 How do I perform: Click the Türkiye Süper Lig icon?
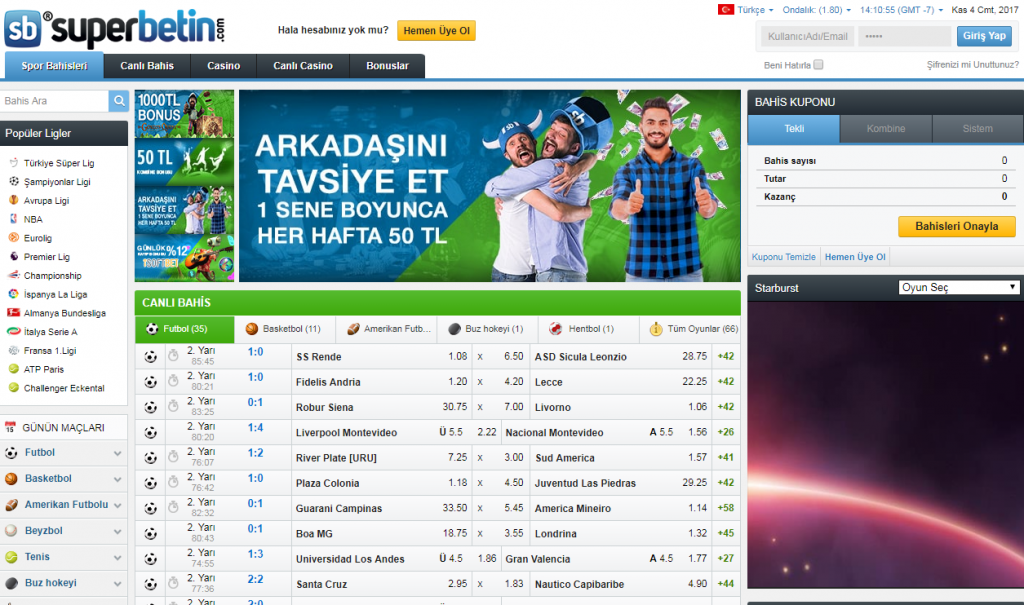(13, 163)
